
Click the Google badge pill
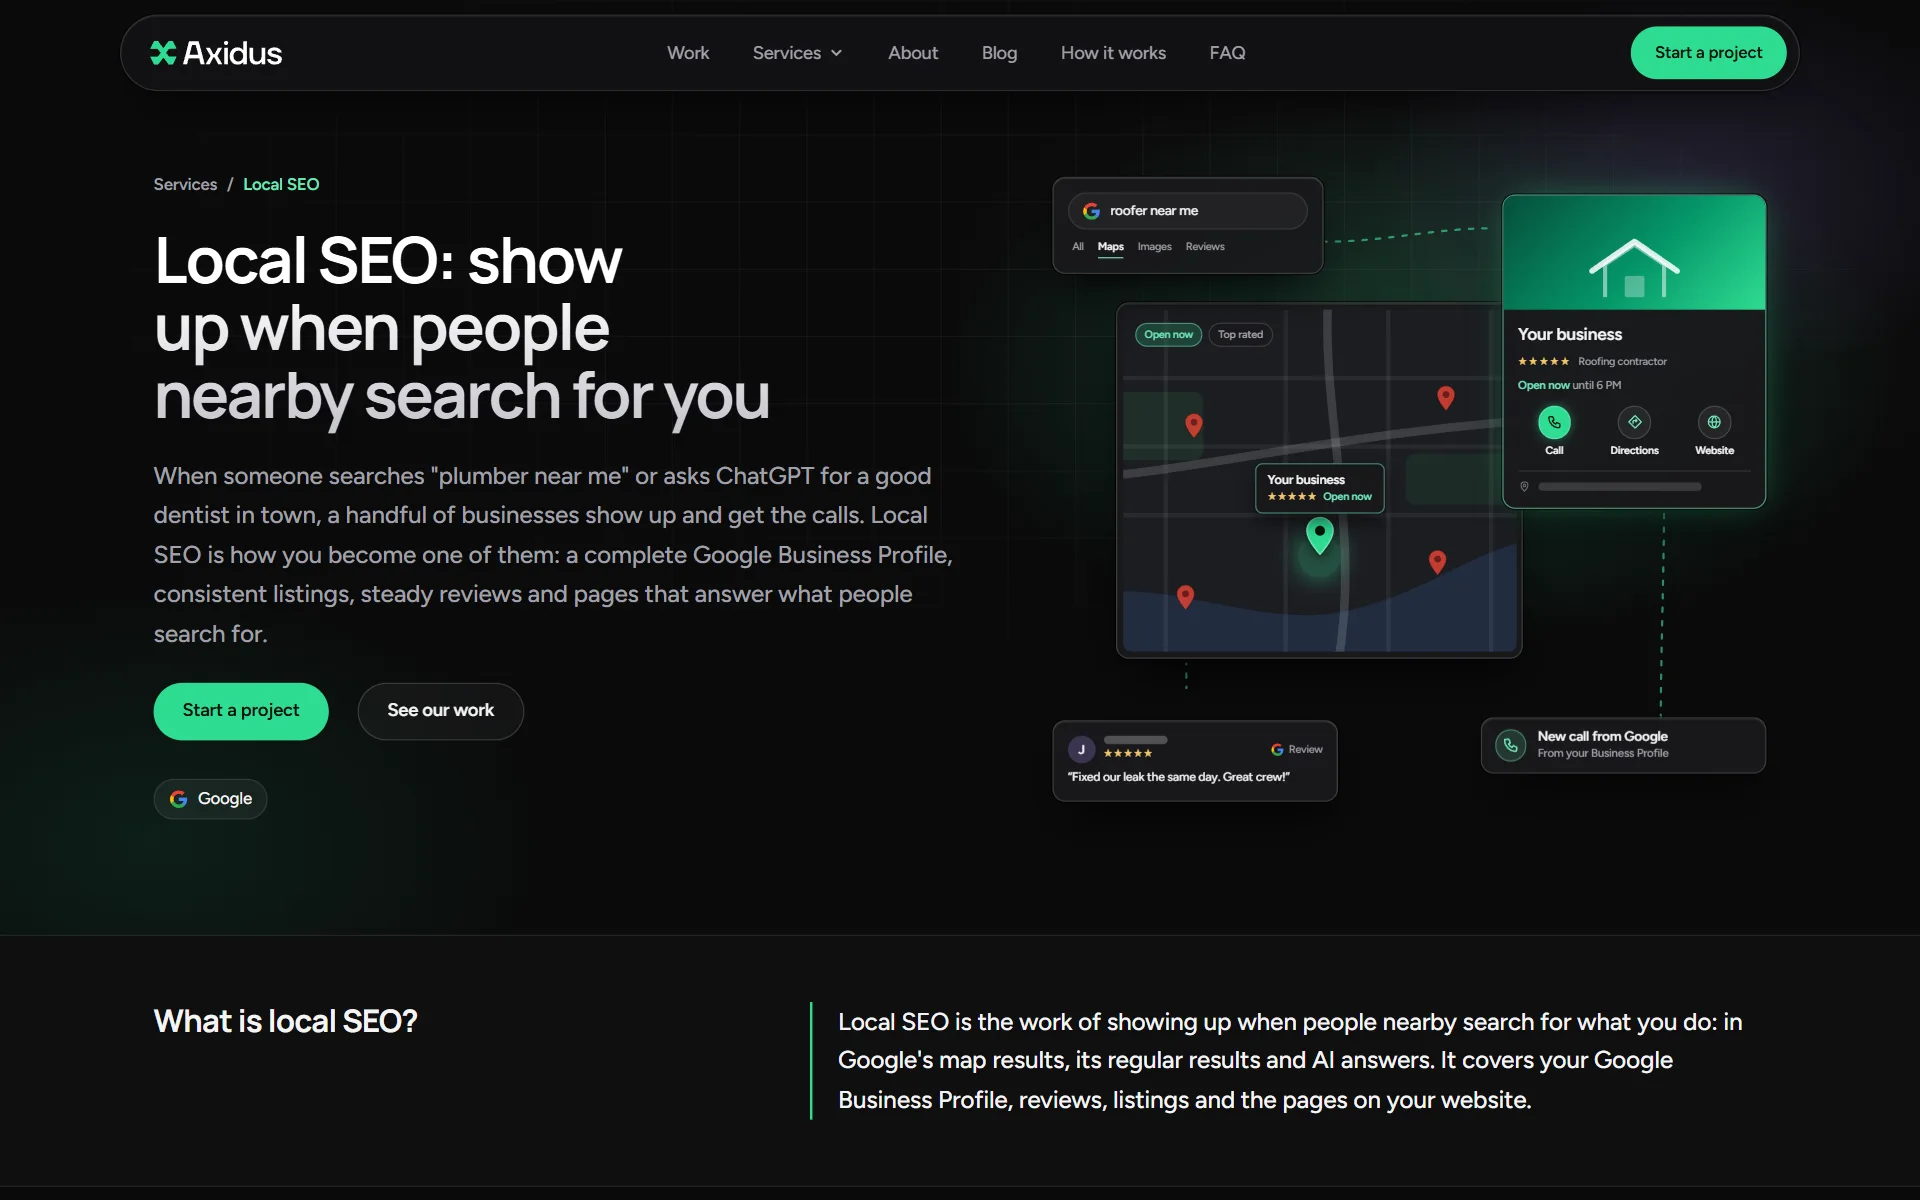click(x=210, y=799)
